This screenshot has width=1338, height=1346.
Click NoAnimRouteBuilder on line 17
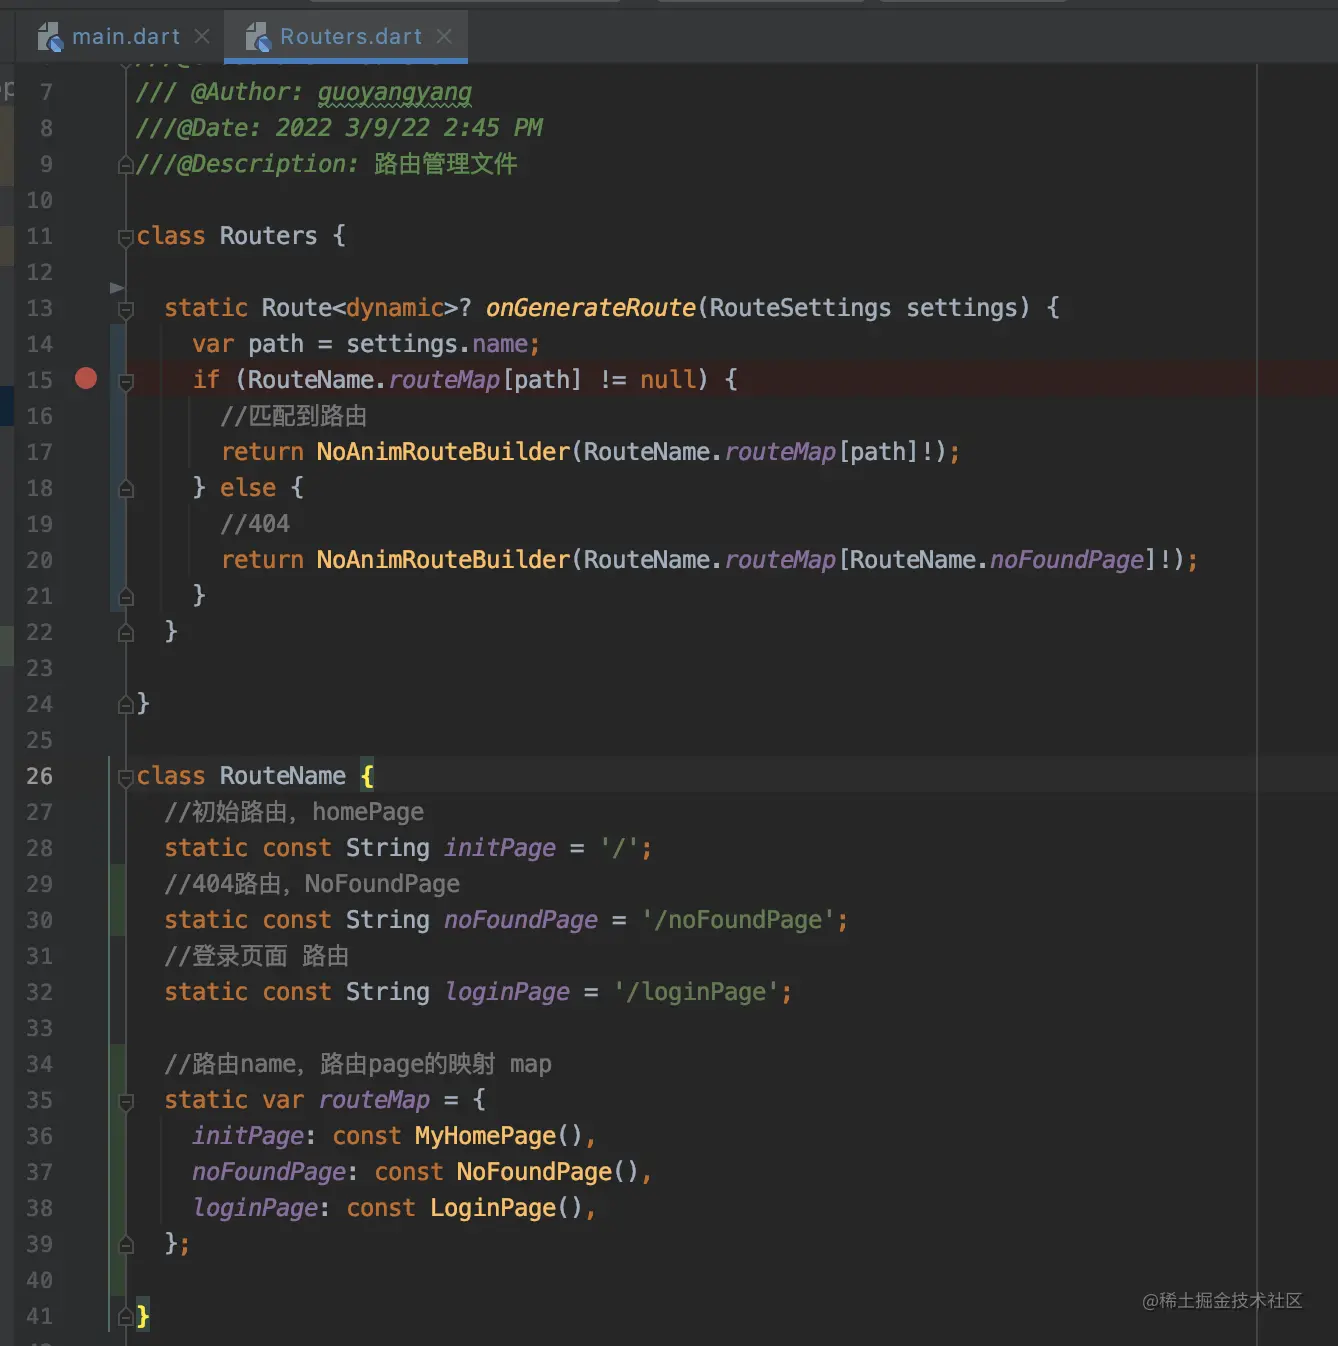click(443, 452)
